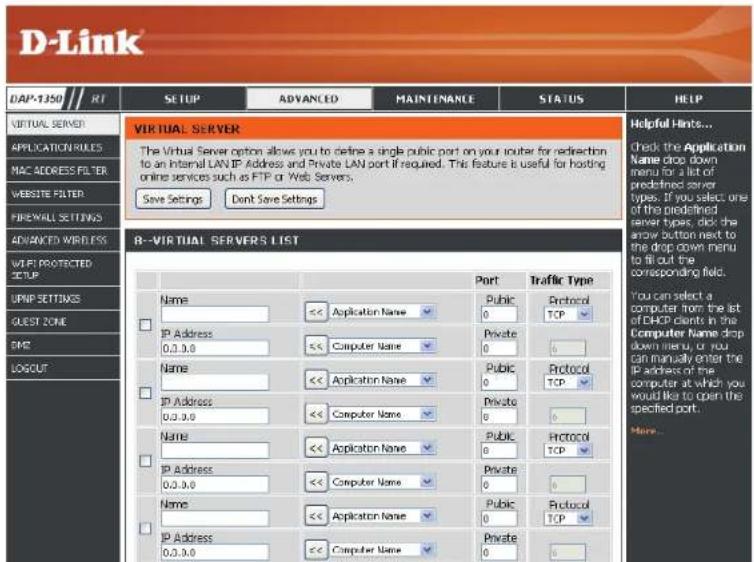
Task: Open first row Computer Name dropdown
Action: (x=382, y=346)
